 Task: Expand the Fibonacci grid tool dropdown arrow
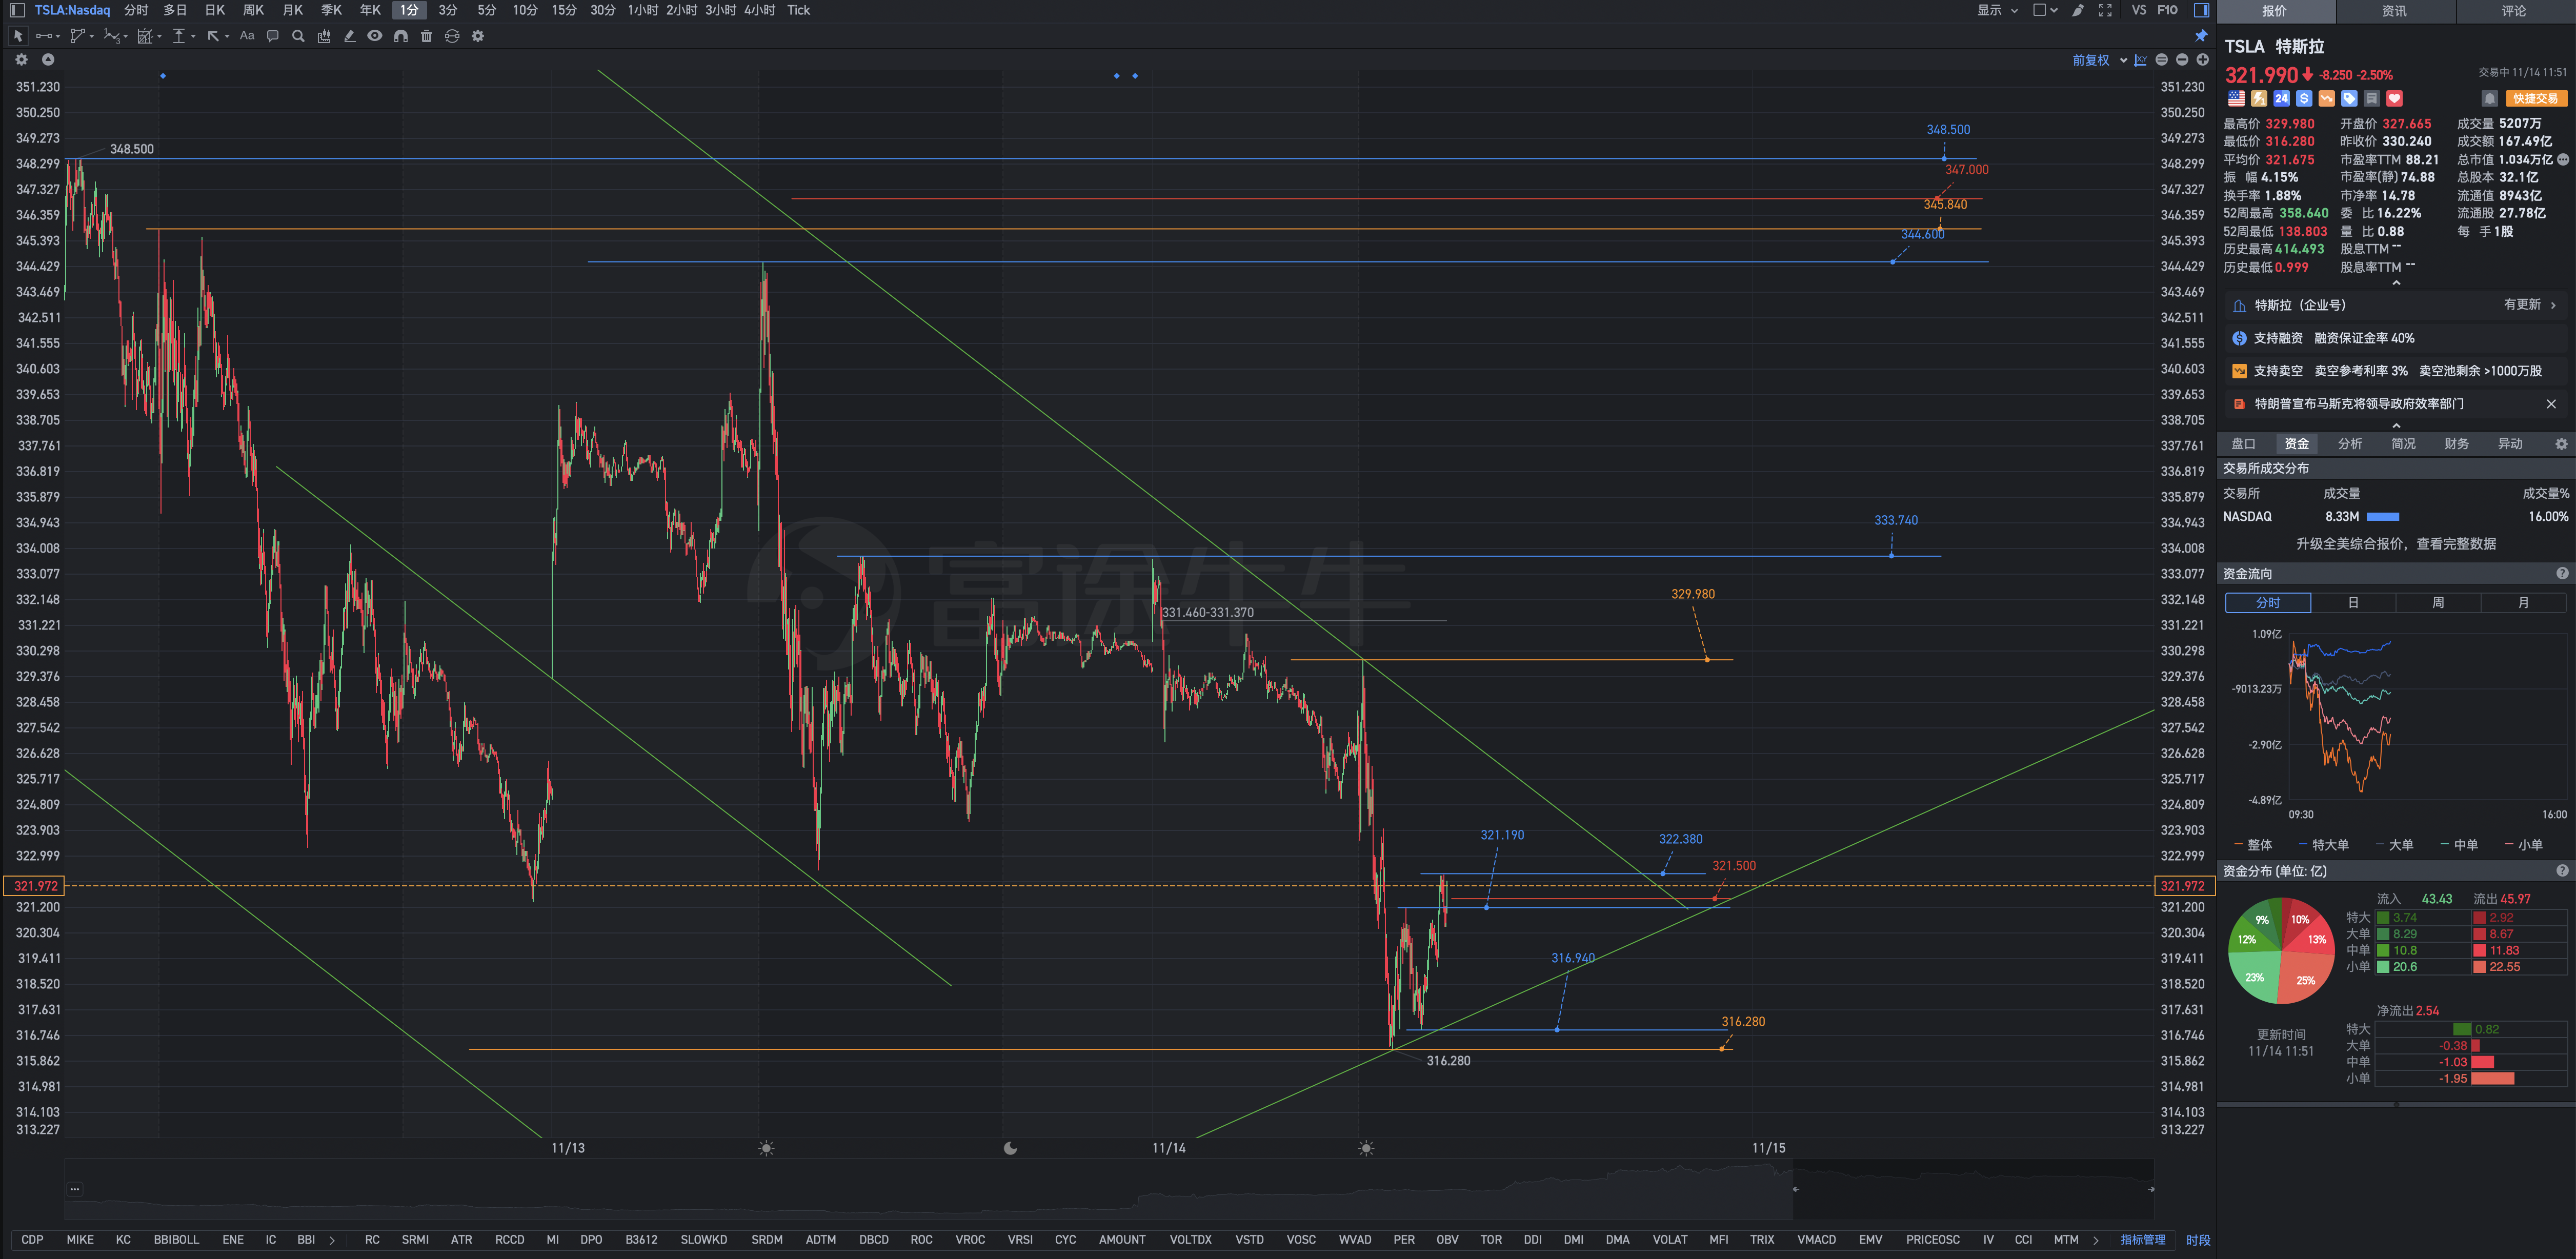pyautogui.click(x=159, y=37)
